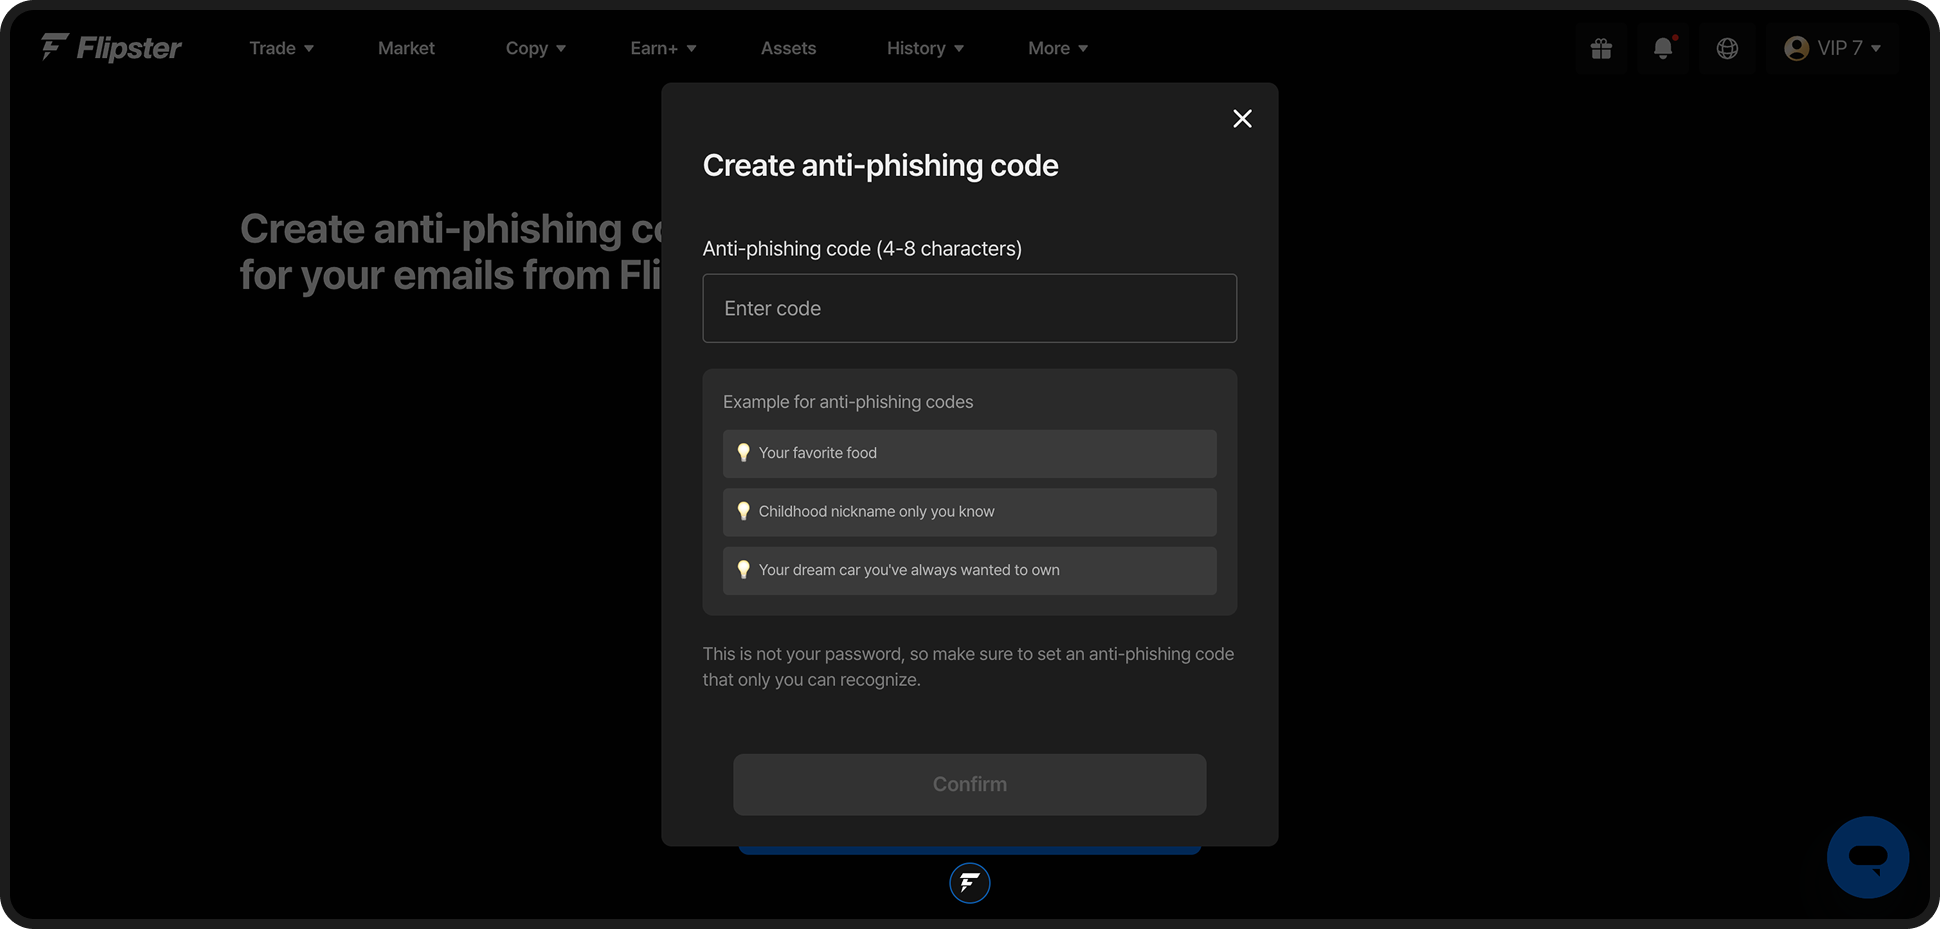Click the 'This is not your password' note

(x=968, y=667)
